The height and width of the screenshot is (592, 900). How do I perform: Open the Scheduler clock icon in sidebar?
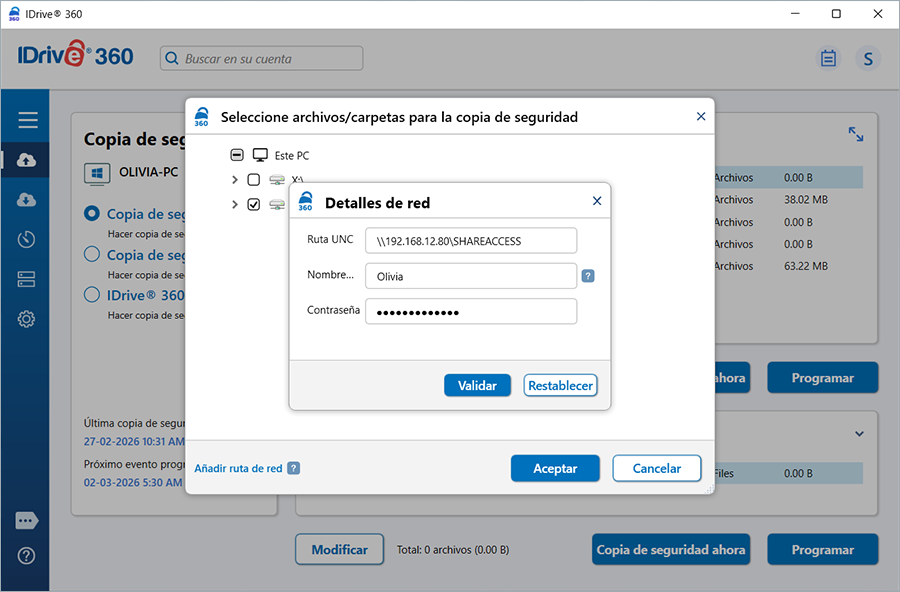tap(26, 239)
